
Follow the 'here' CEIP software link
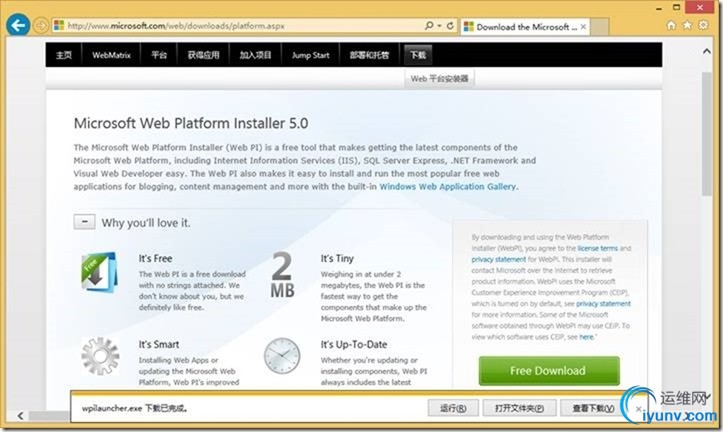click(586, 337)
